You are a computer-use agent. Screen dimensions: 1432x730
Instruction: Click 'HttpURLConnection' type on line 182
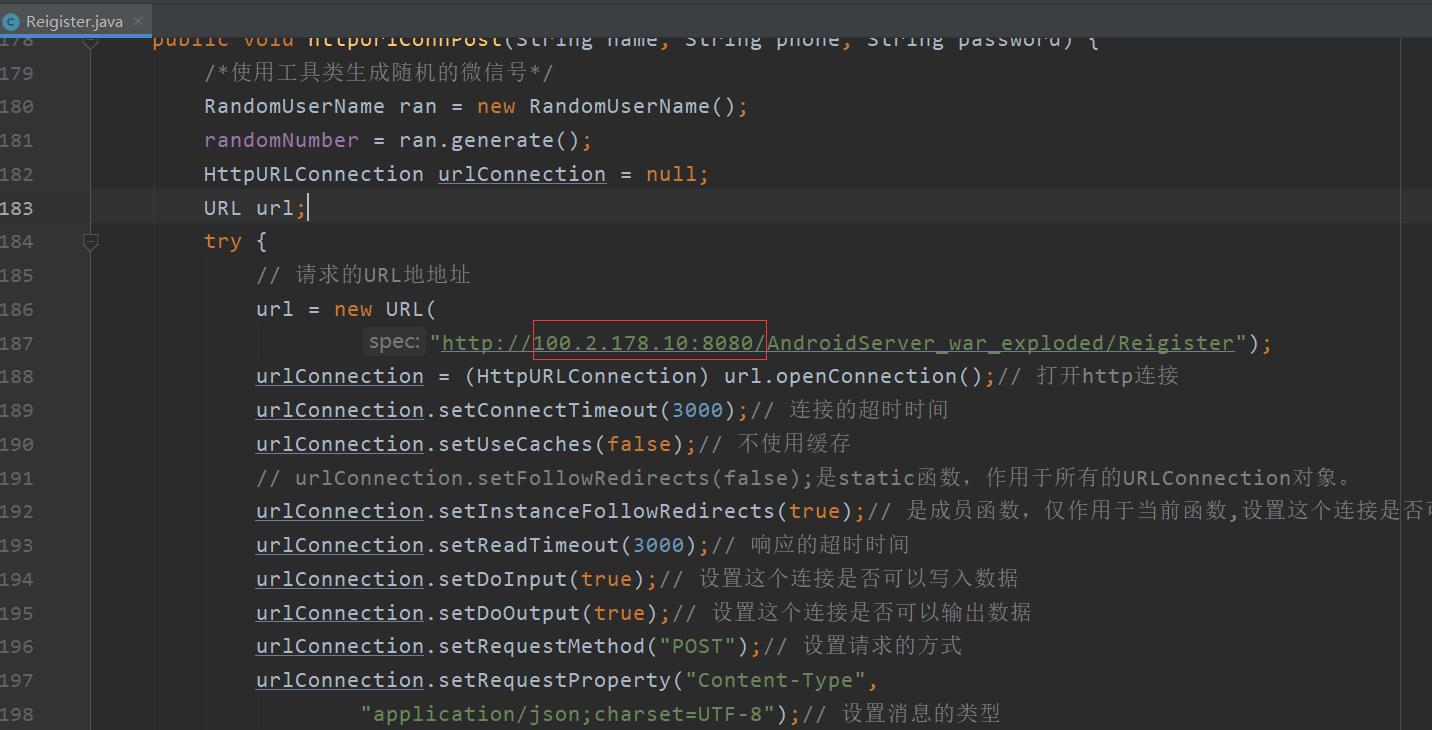pyautogui.click(x=314, y=174)
